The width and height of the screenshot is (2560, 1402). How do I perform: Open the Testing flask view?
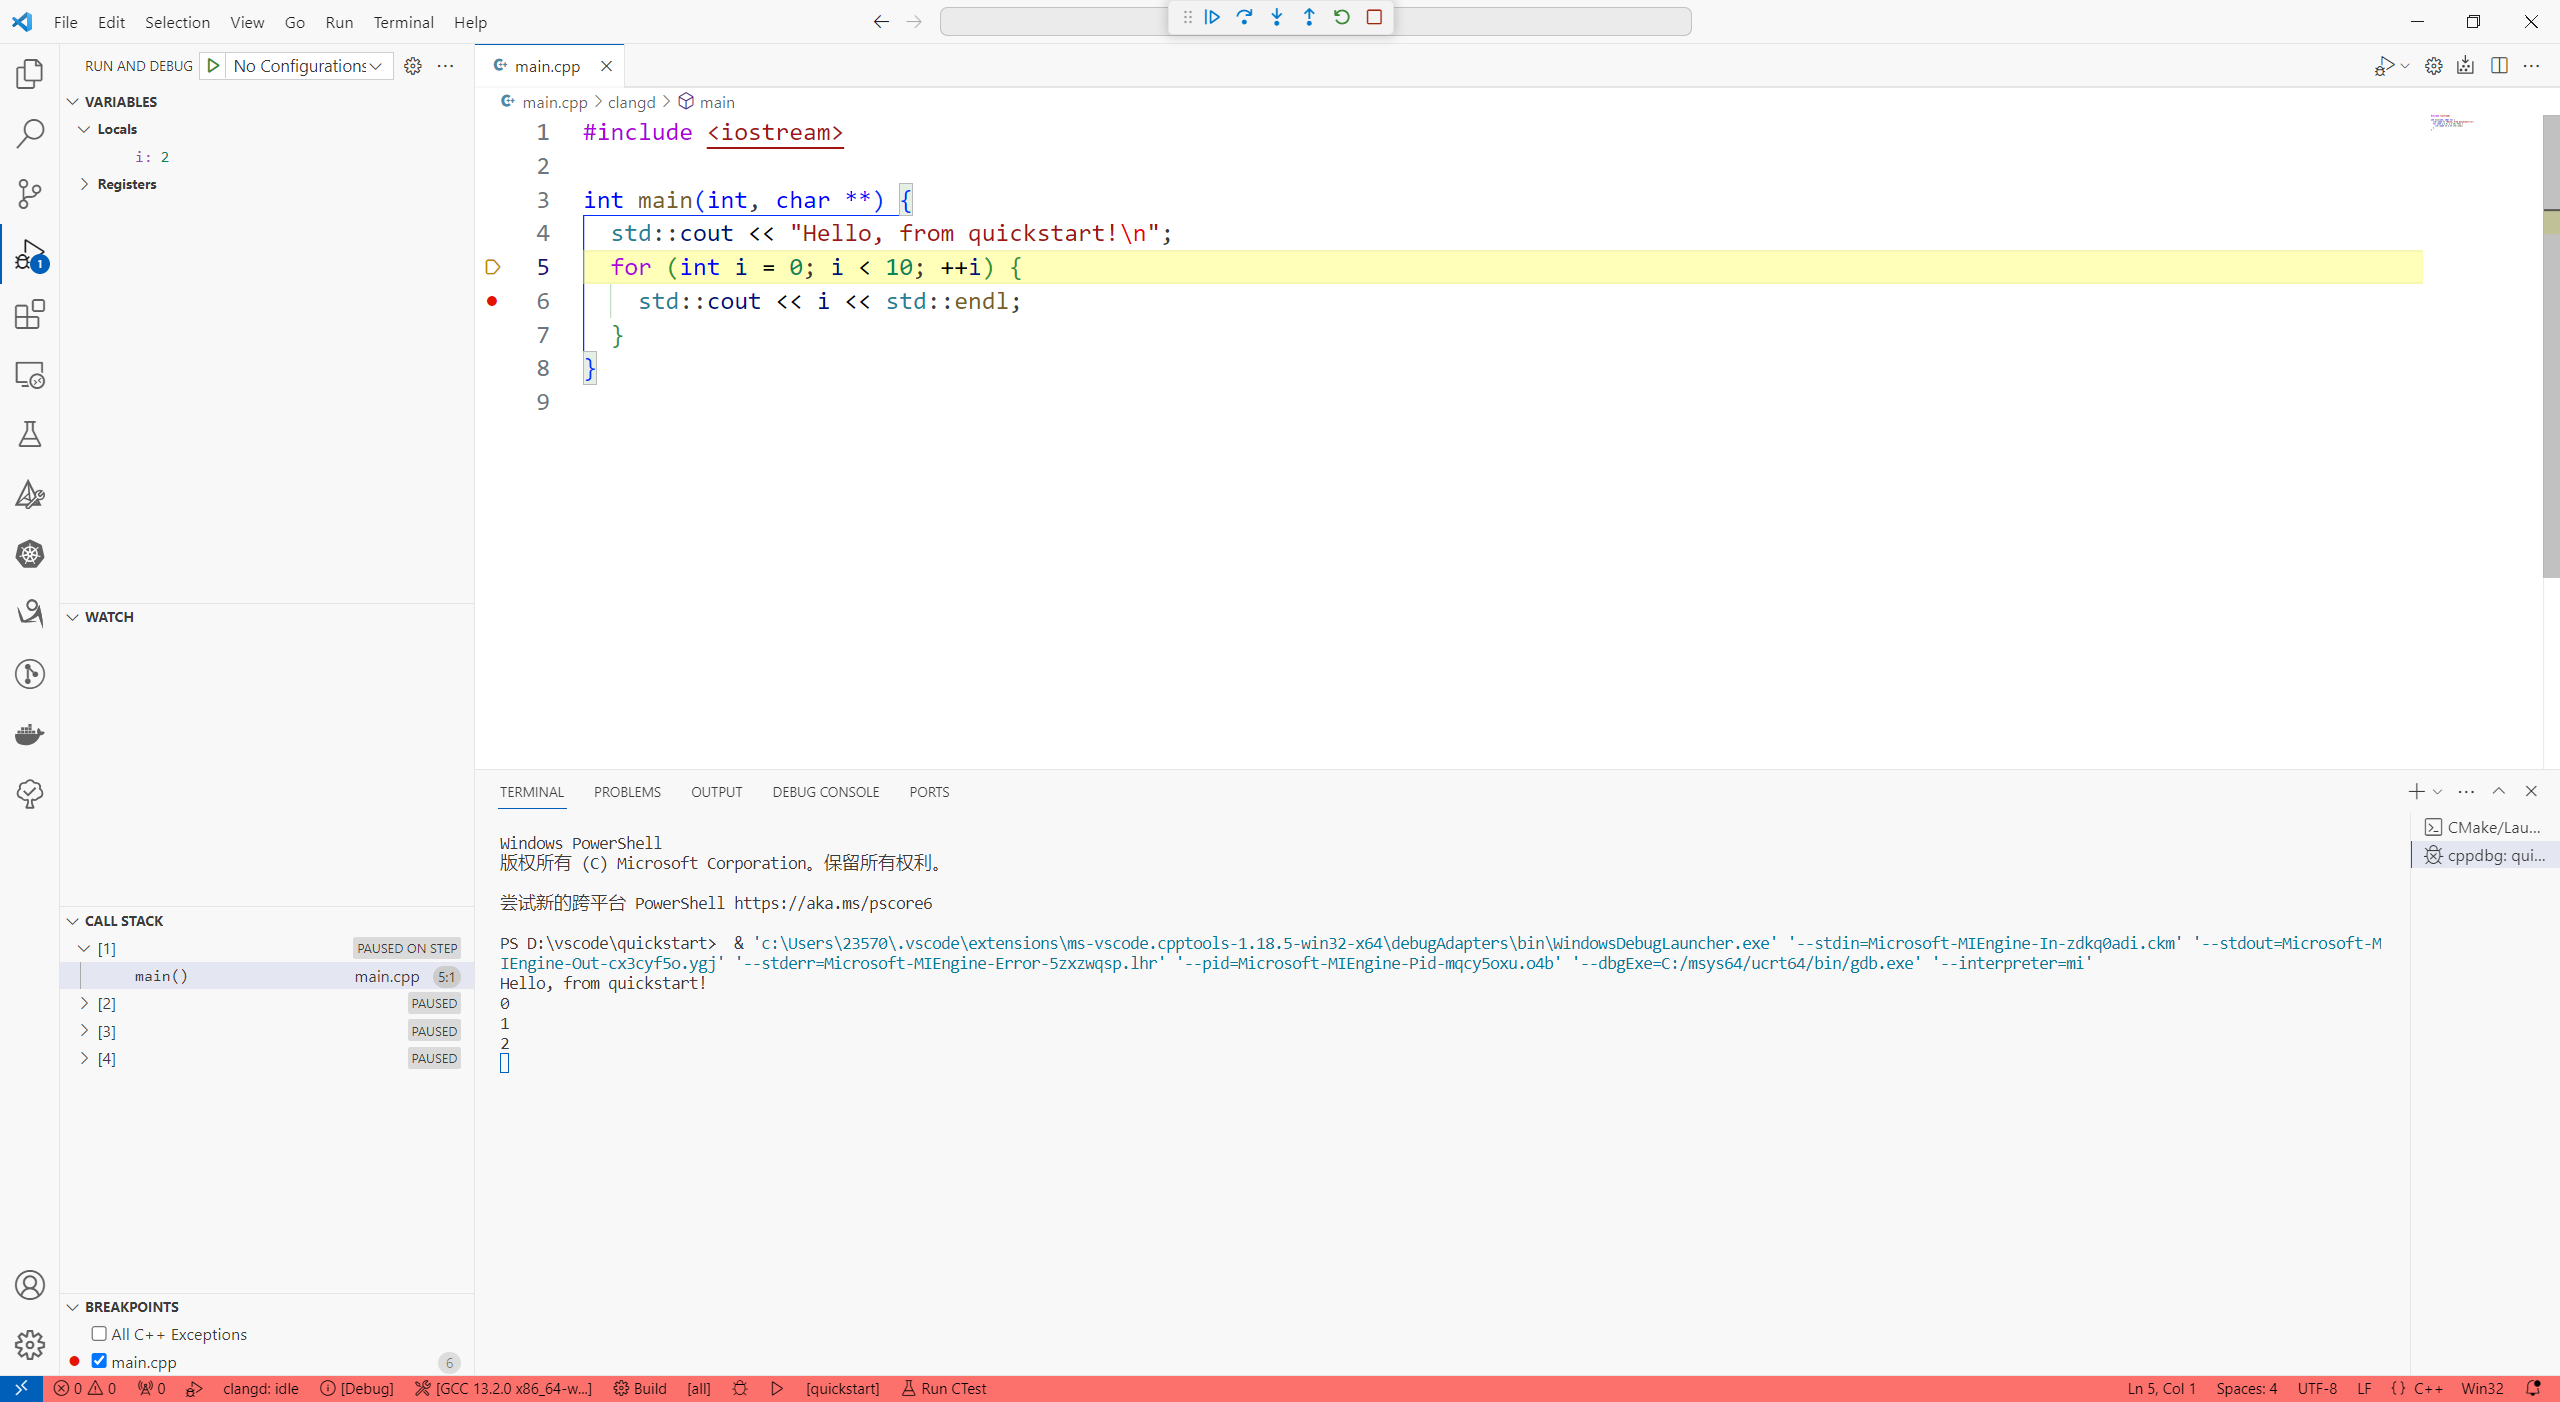[x=30, y=434]
